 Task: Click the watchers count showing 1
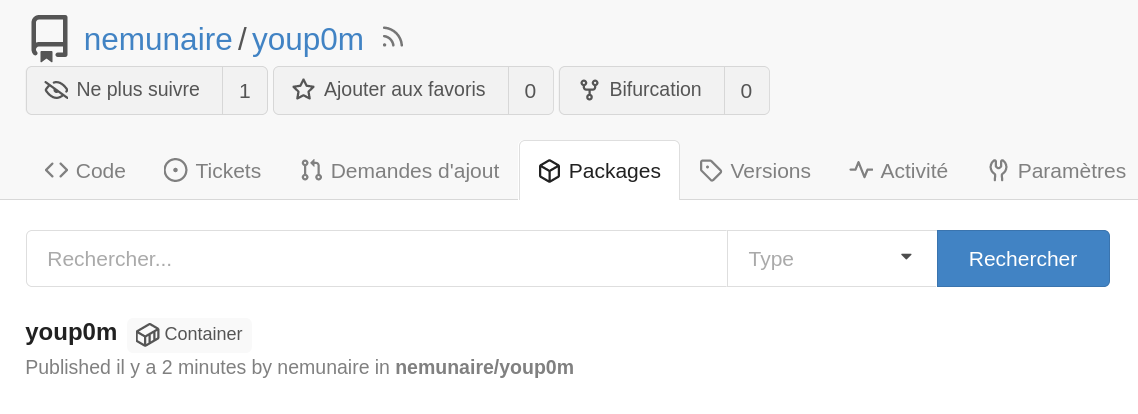[x=244, y=91]
